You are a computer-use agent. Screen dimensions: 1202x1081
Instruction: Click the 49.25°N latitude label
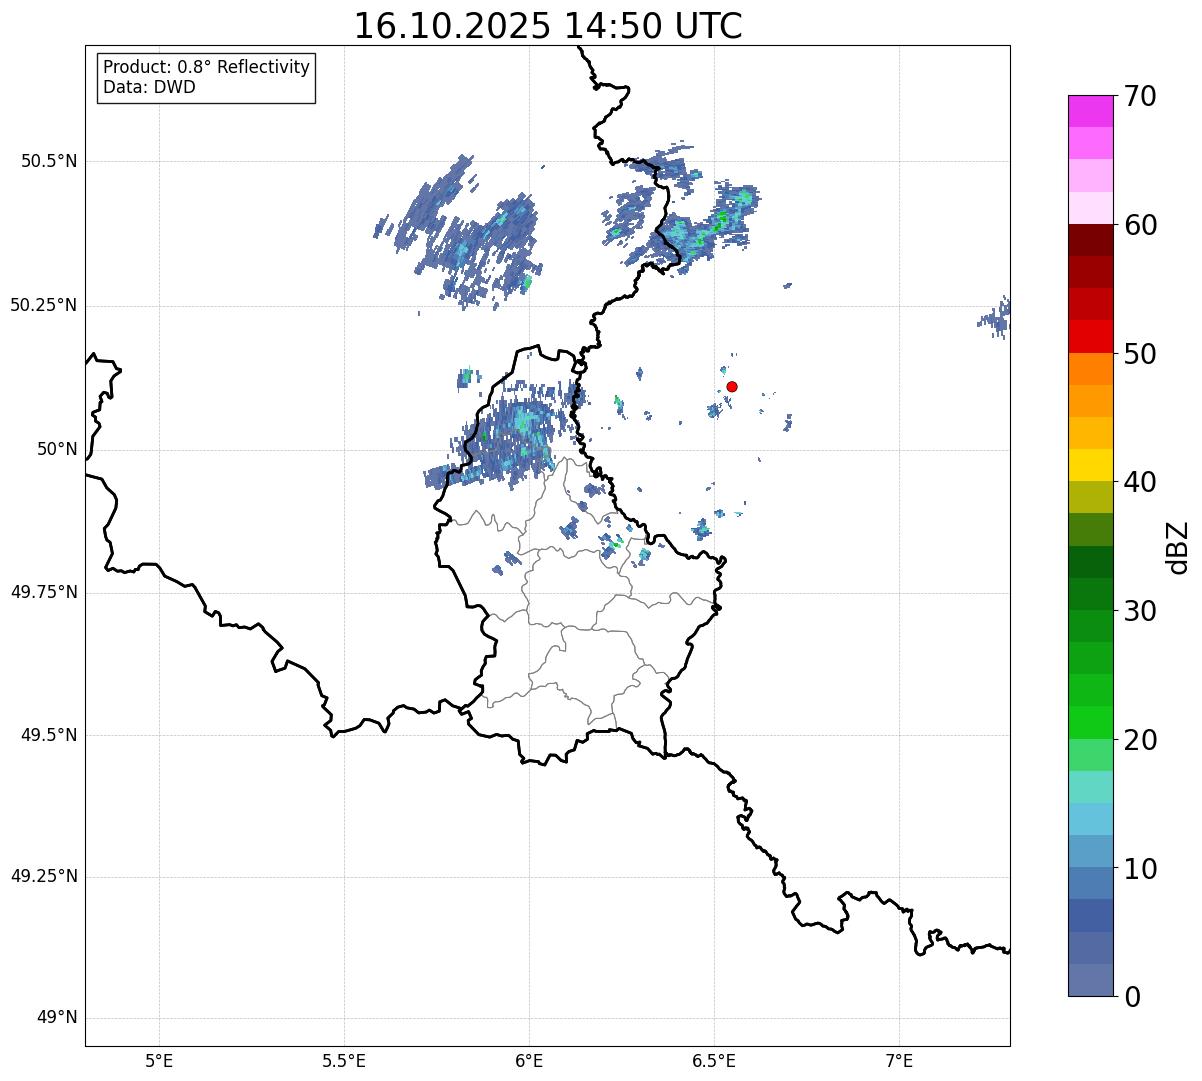(x=44, y=876)
